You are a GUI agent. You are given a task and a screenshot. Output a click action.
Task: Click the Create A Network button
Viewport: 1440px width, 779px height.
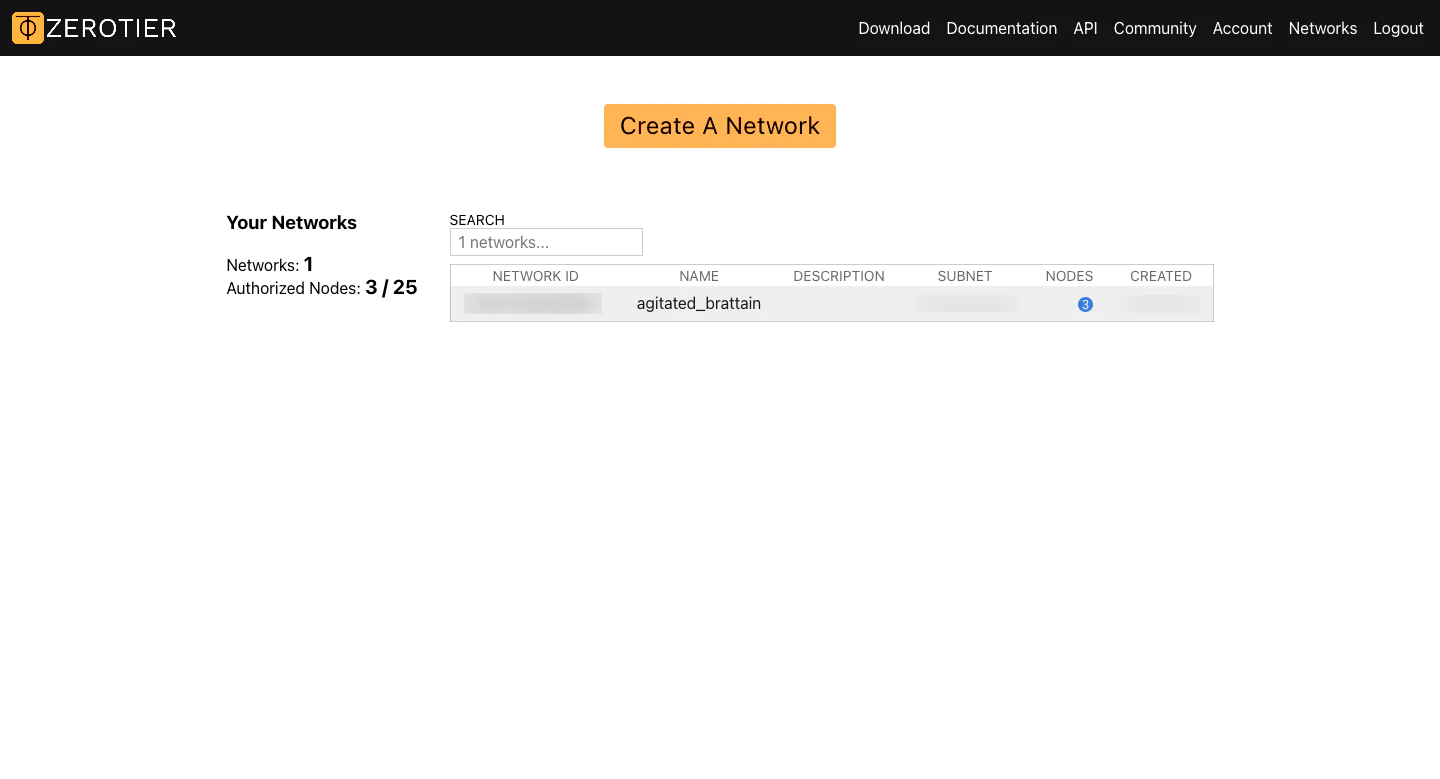[x=720, y=126]
